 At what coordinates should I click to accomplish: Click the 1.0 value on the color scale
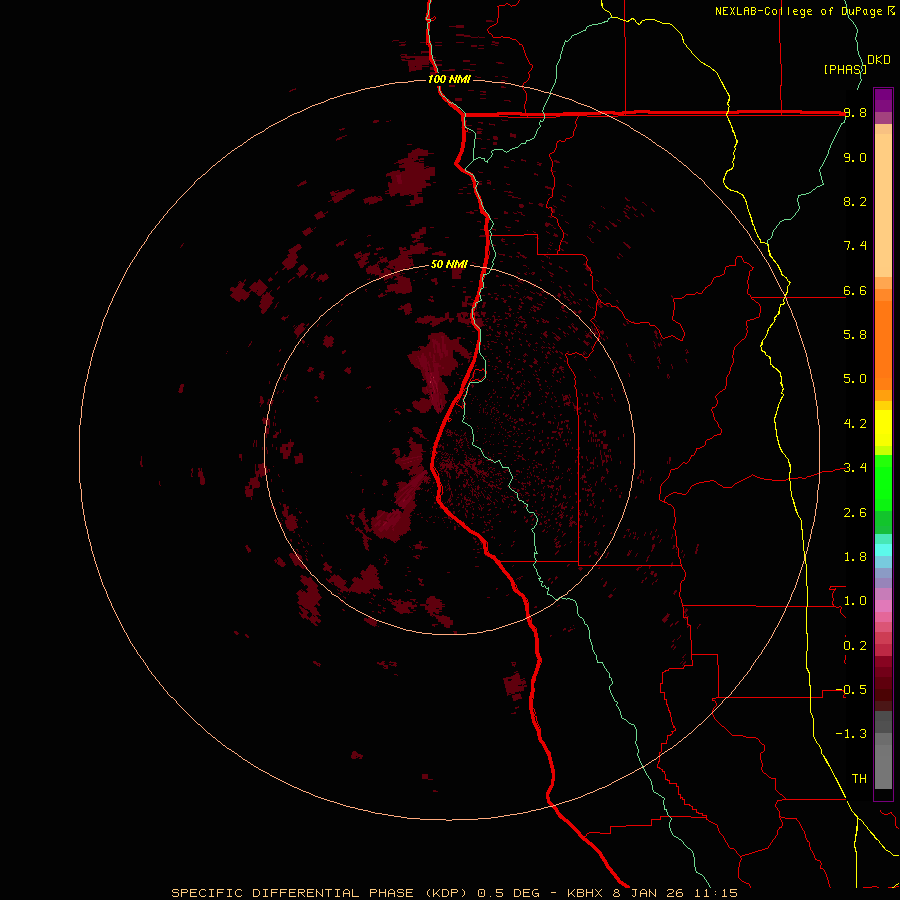tap(855, 601)
